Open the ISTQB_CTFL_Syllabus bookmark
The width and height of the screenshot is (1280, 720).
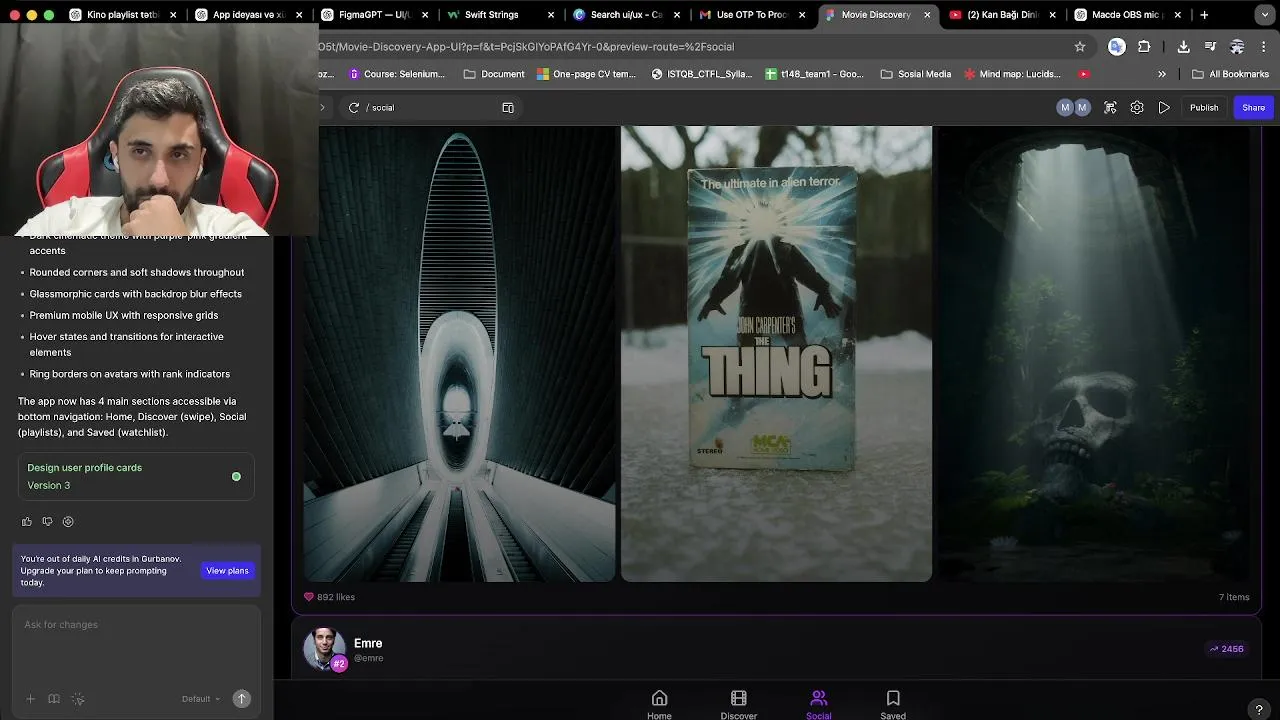pos(701,74)
